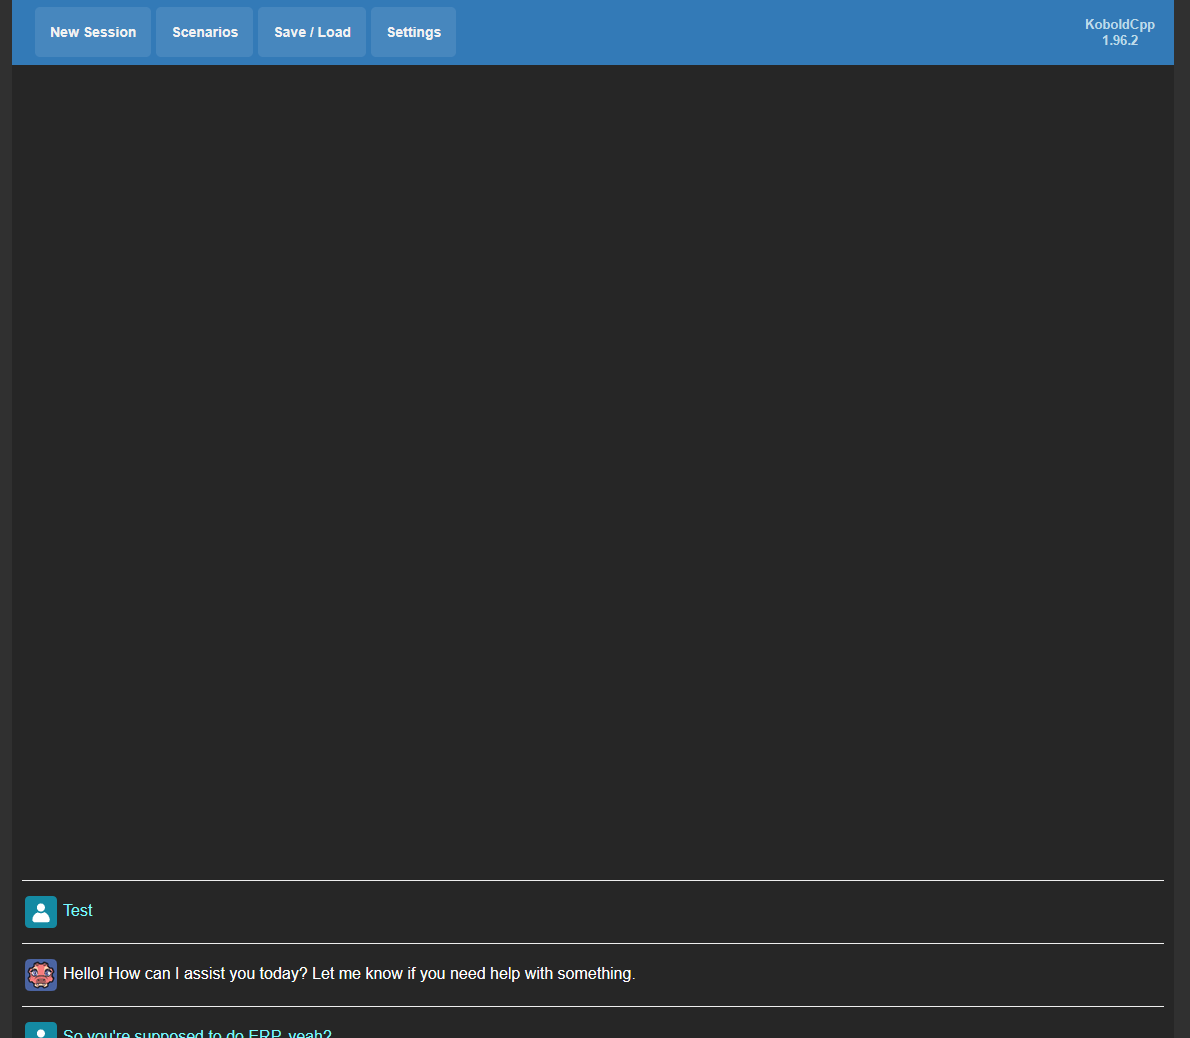
Task: Open Save / Load options
Action: coord(312,32)
